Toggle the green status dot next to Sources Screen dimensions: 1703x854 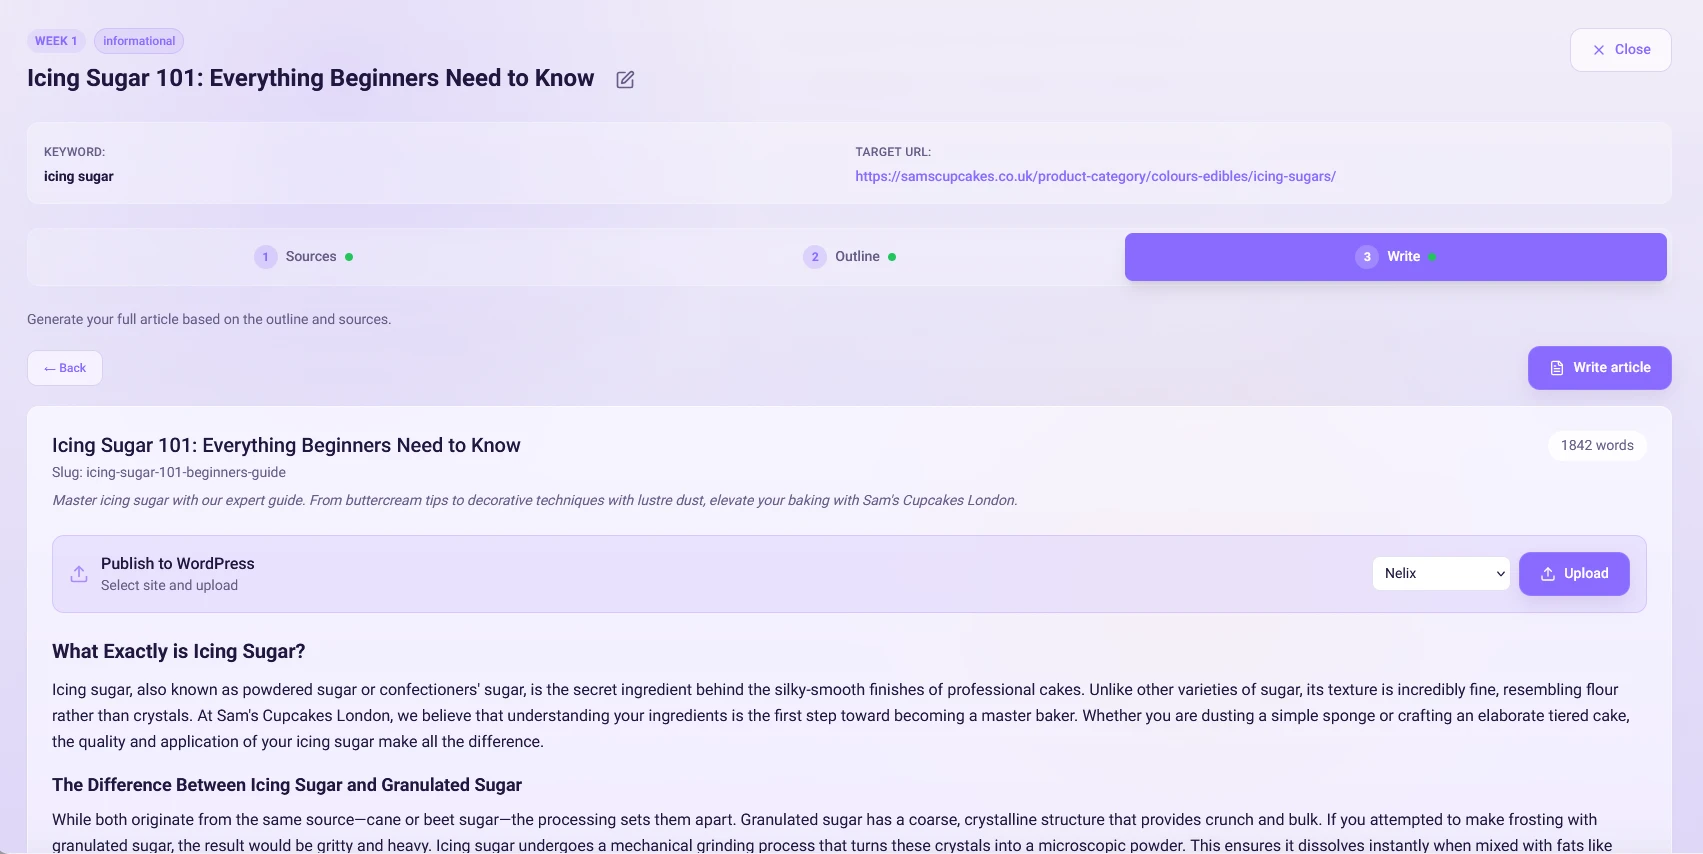coord(349,257)
